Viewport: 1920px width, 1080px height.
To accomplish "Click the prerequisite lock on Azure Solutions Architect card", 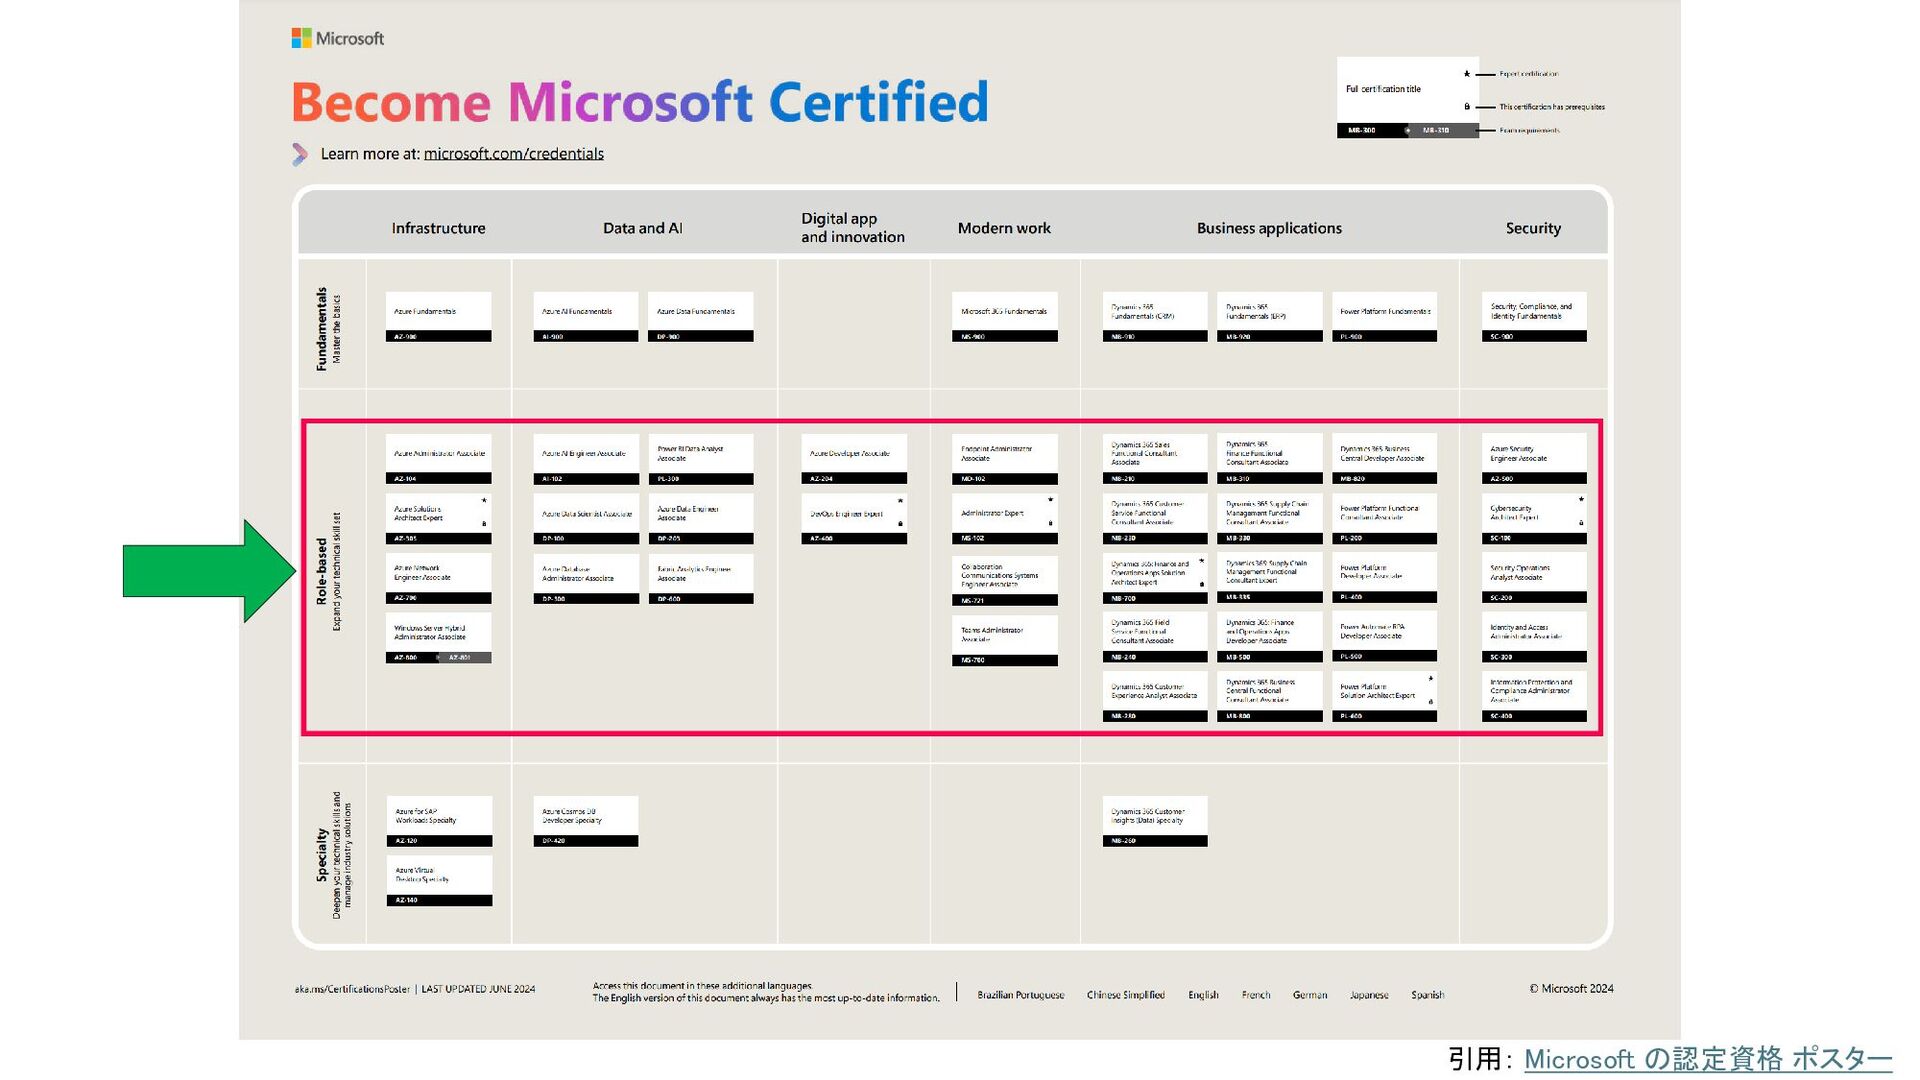I will click(484, 524).
